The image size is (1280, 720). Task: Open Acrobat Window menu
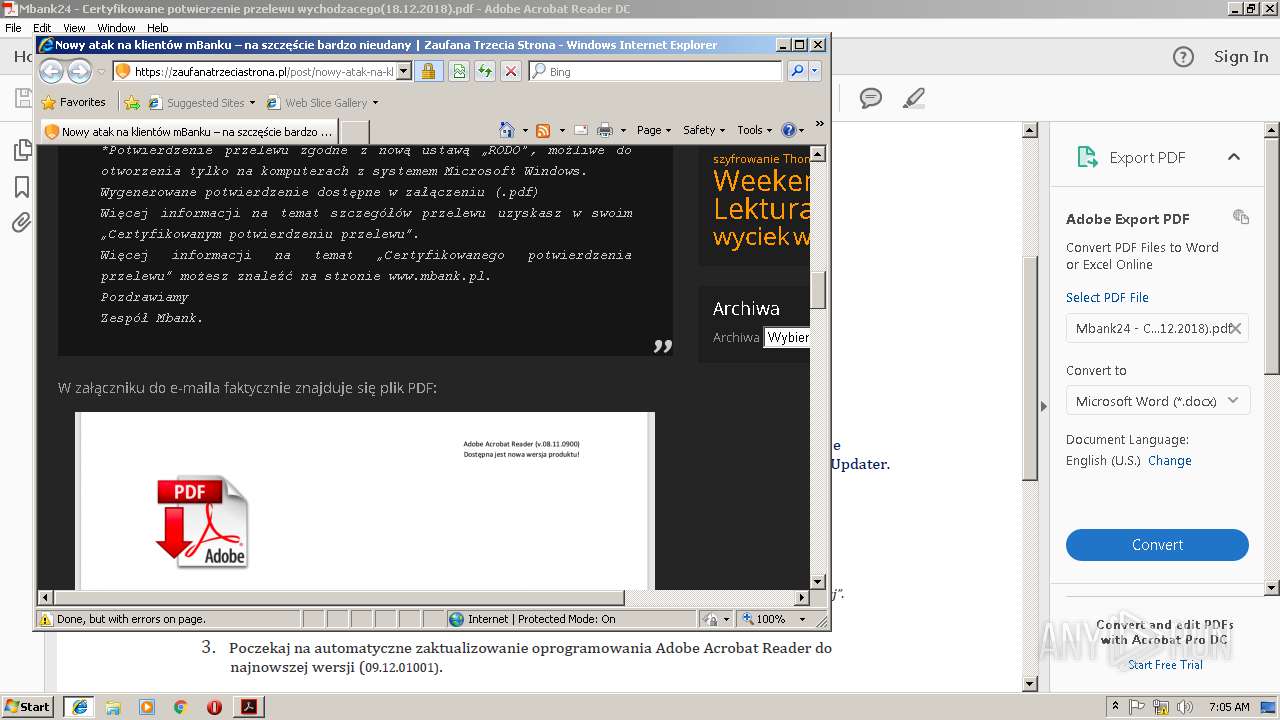[x=116, y=28]
